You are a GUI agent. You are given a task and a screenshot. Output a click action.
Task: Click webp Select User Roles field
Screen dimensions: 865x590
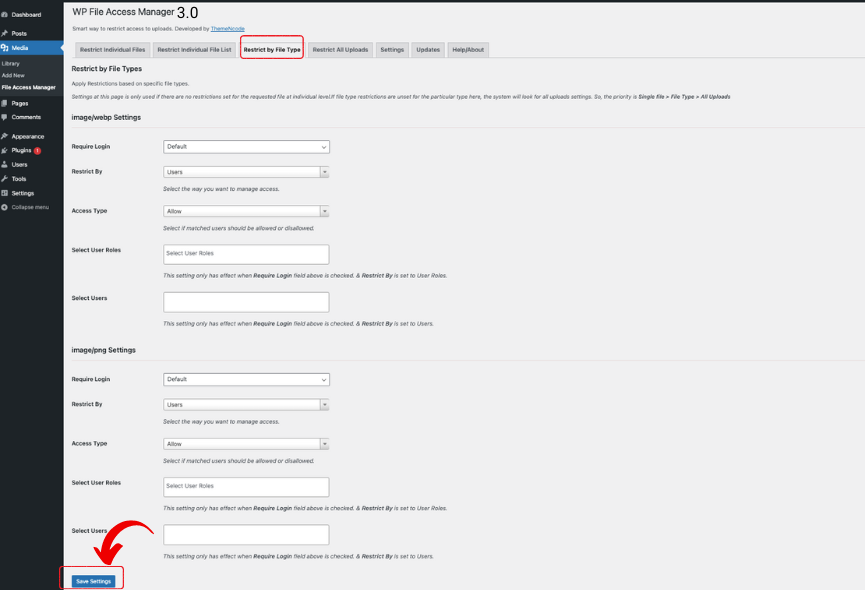click(247, 254)
